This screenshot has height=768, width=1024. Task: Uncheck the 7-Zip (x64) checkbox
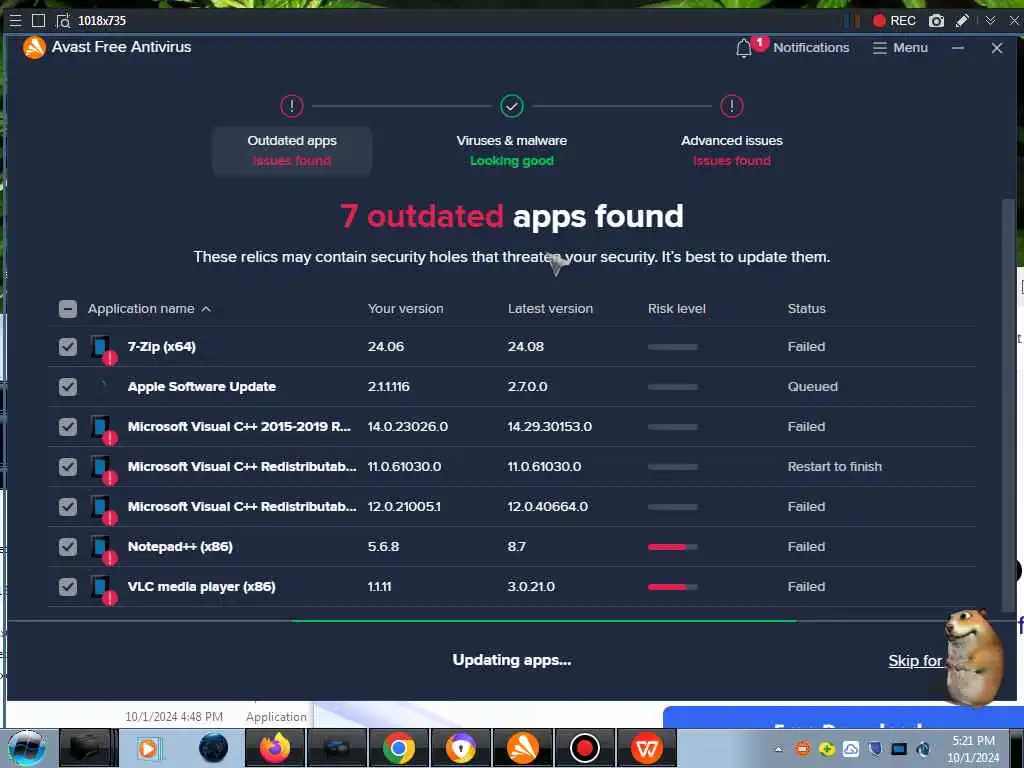tap(68, 347)
